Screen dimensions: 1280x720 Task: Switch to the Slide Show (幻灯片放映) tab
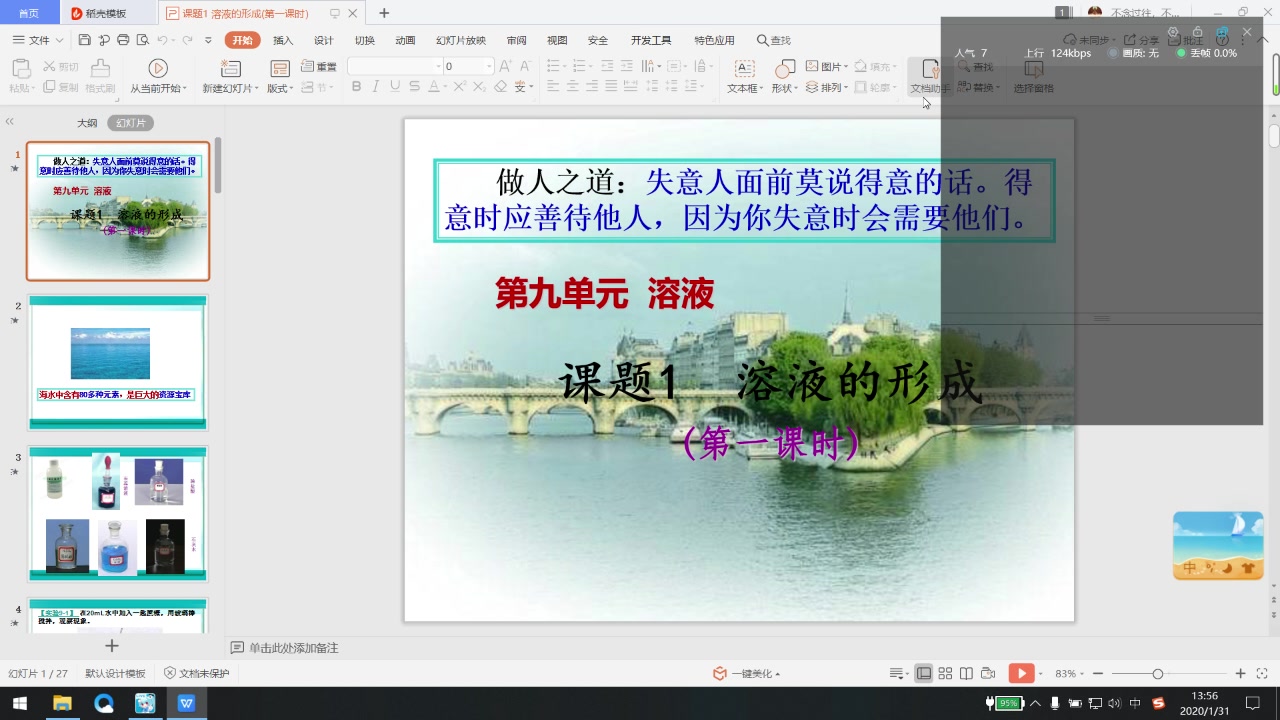point(461,40)
